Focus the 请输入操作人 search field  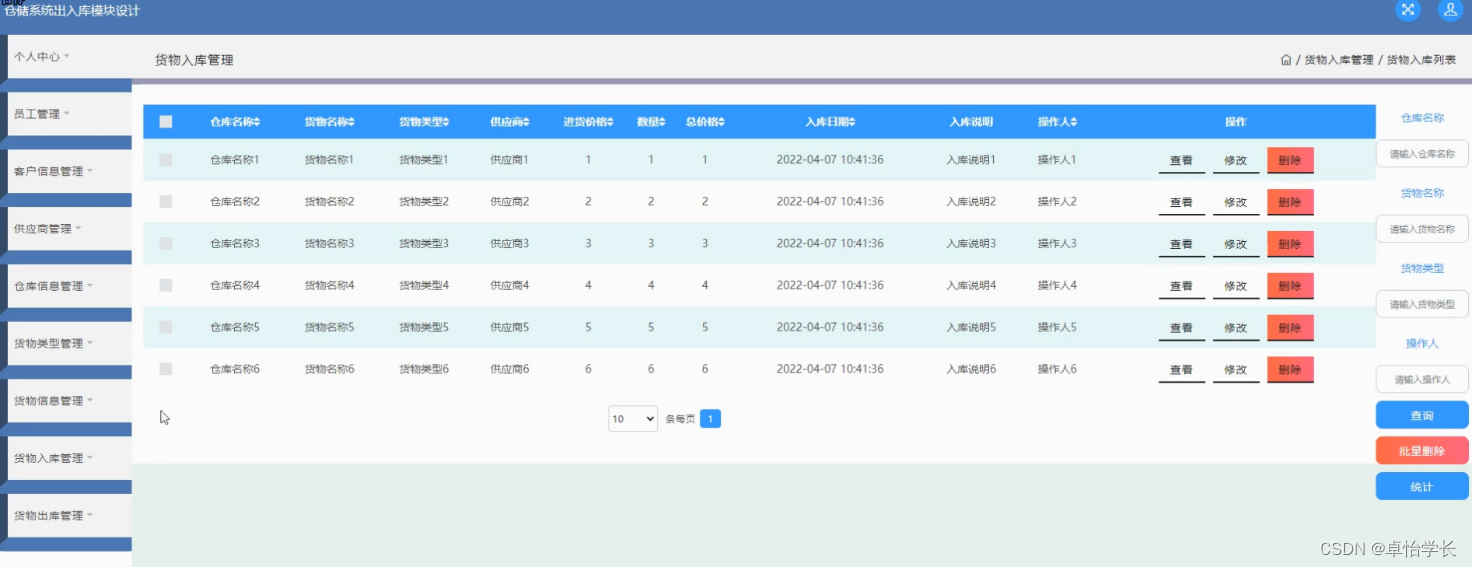tap(1422, 379)
